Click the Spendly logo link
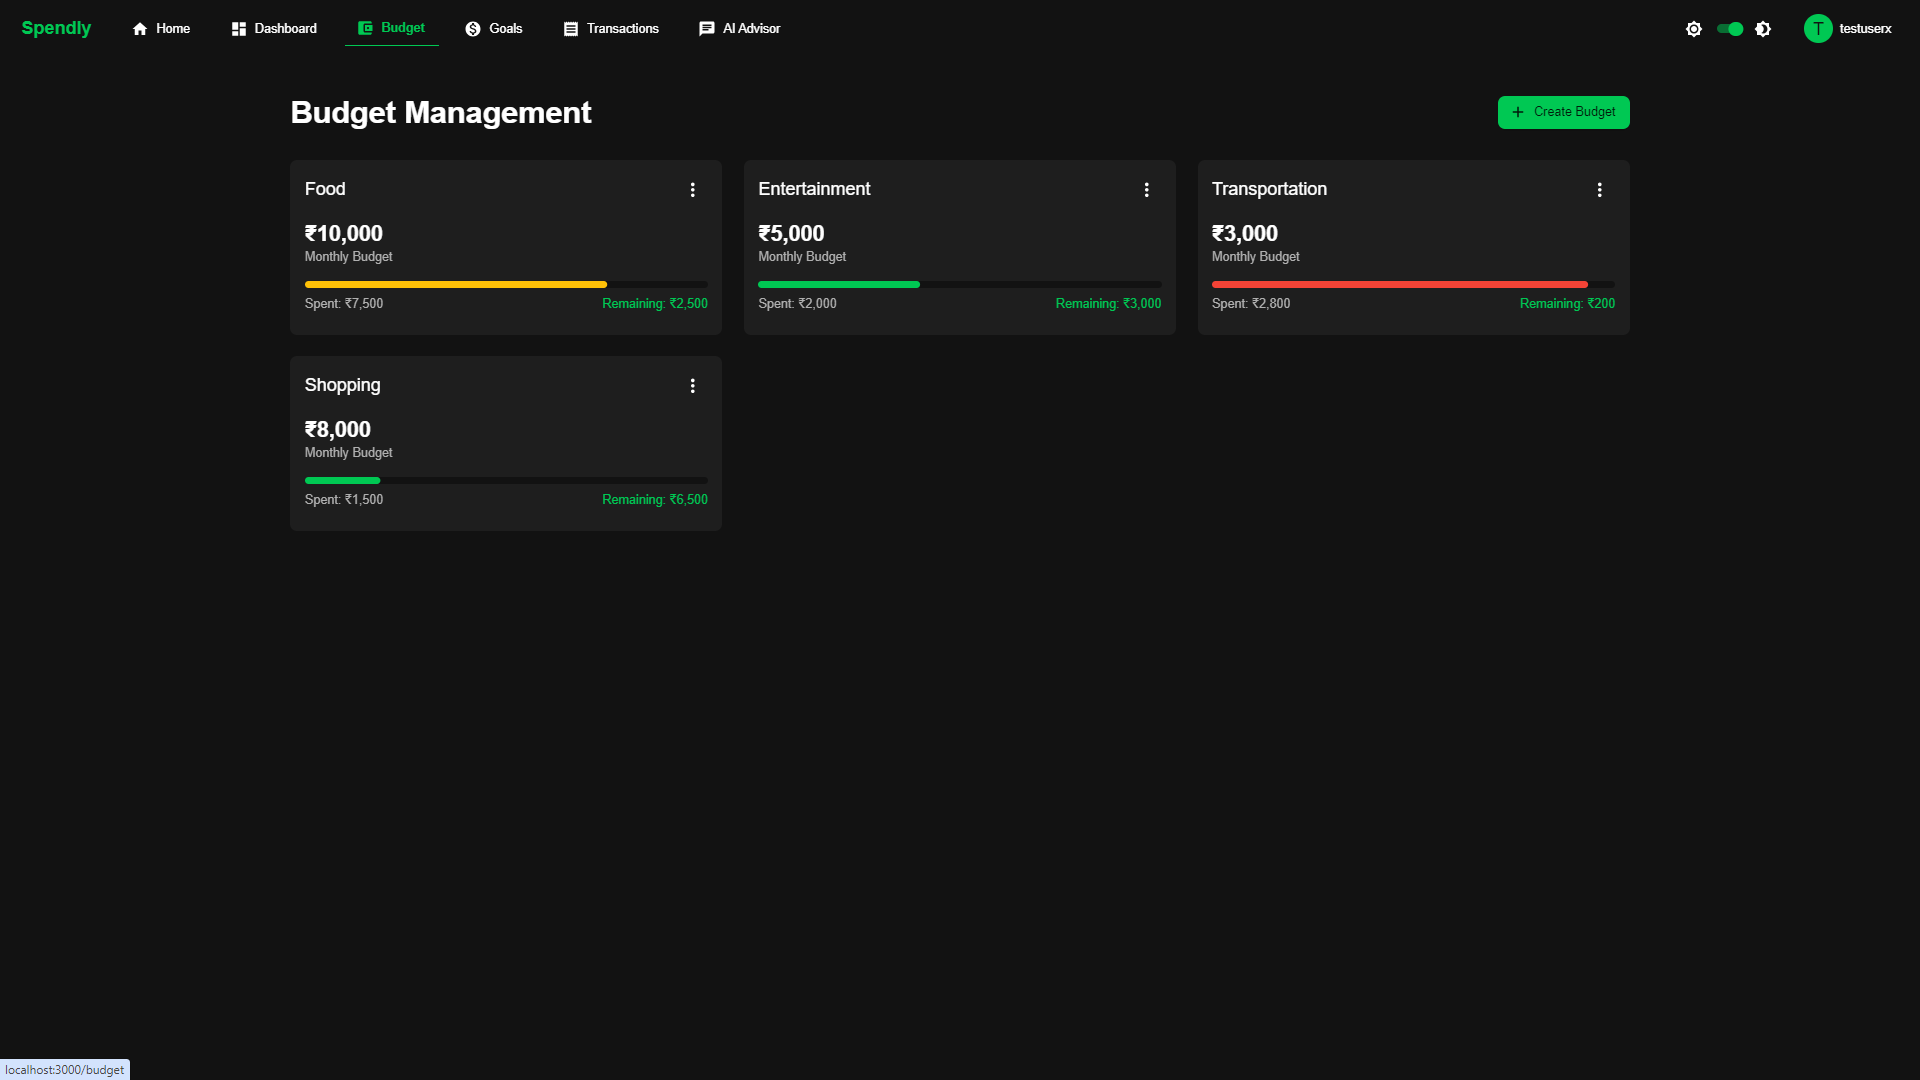1920x1080 pixels. [x=56, y=28]
